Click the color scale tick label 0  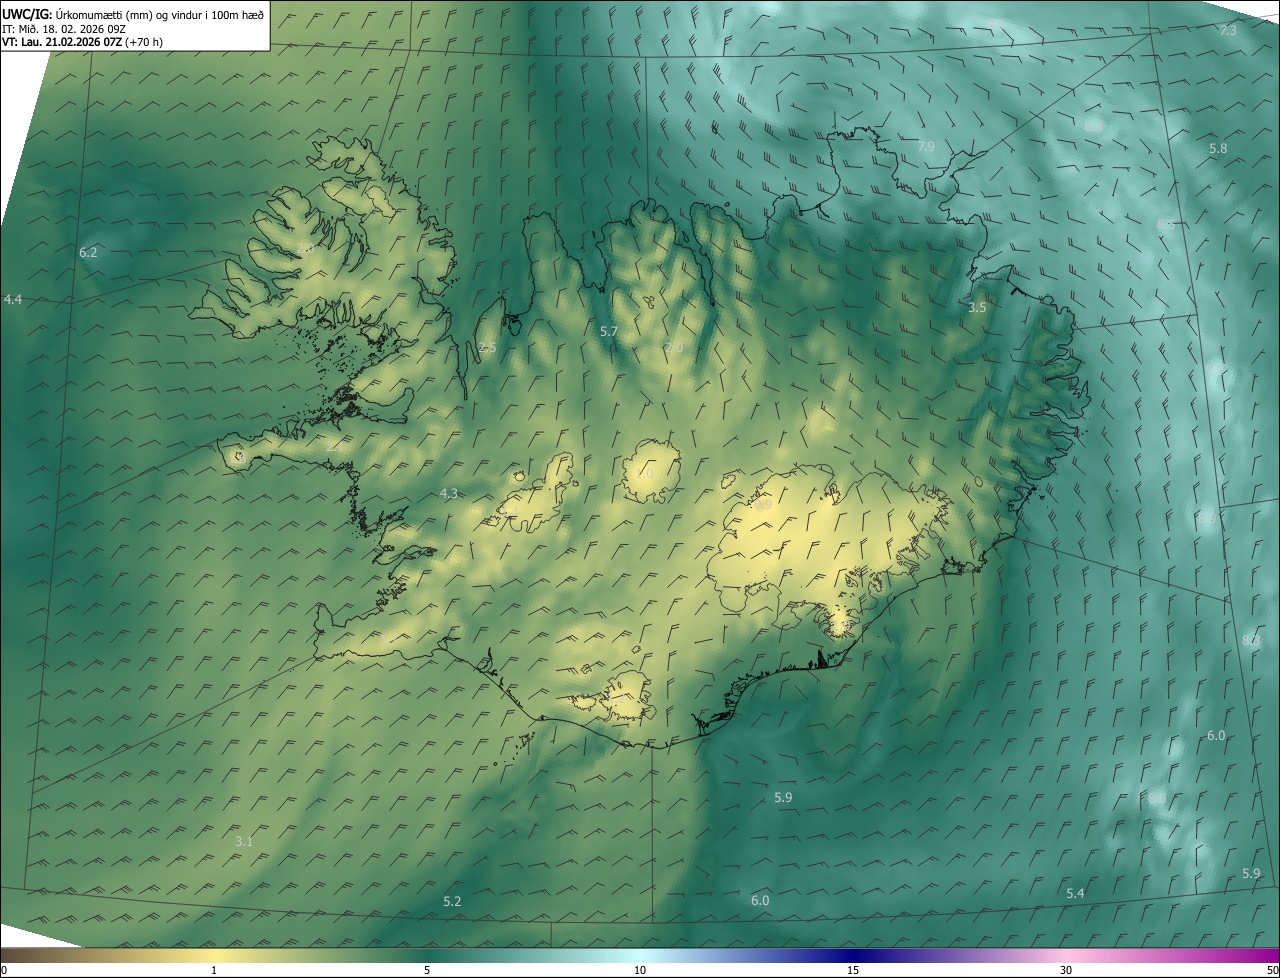[x=4, y=970]
